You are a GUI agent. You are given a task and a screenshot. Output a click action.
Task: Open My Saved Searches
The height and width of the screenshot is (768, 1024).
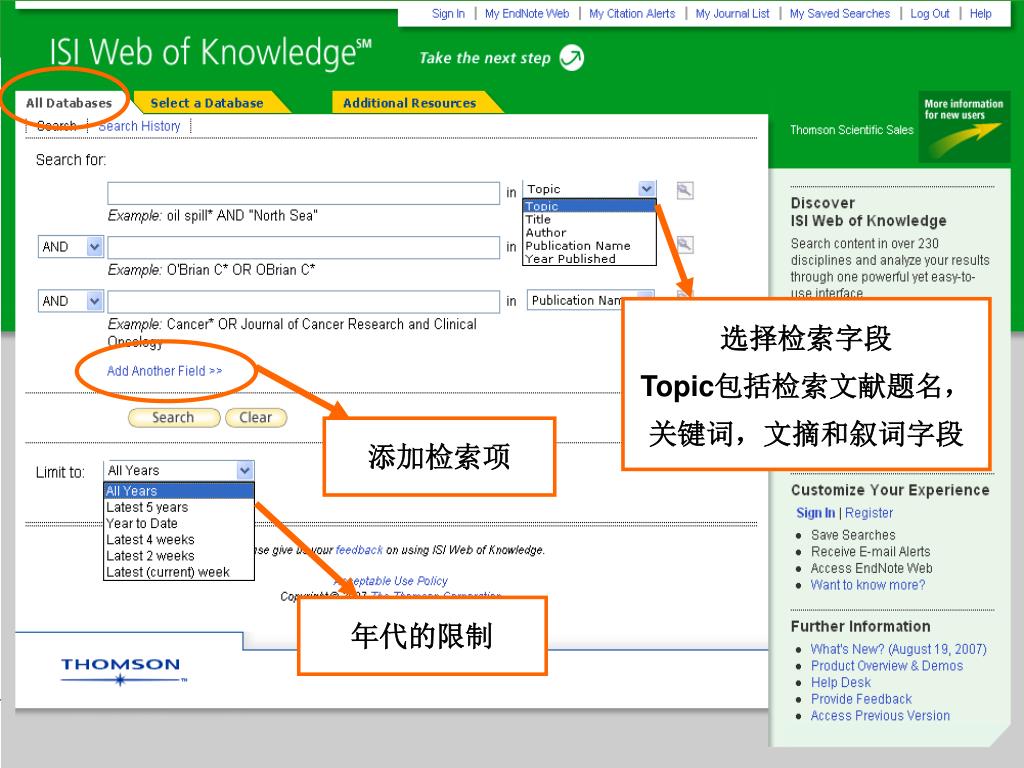[x=840, y=13]
